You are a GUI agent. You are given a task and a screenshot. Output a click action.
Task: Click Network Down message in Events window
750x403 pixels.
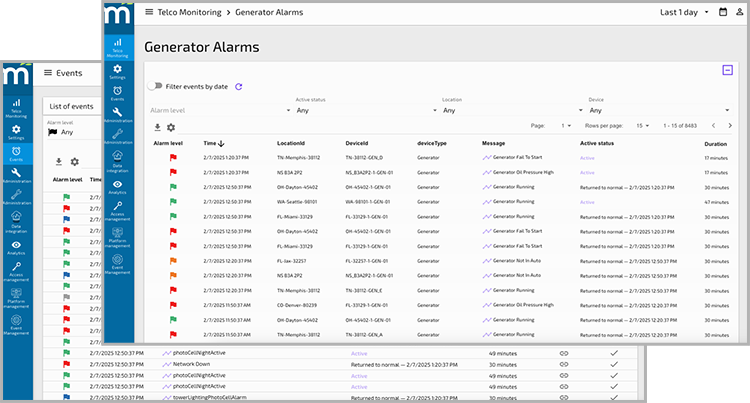pyautogui.click(x=191, y=364)
